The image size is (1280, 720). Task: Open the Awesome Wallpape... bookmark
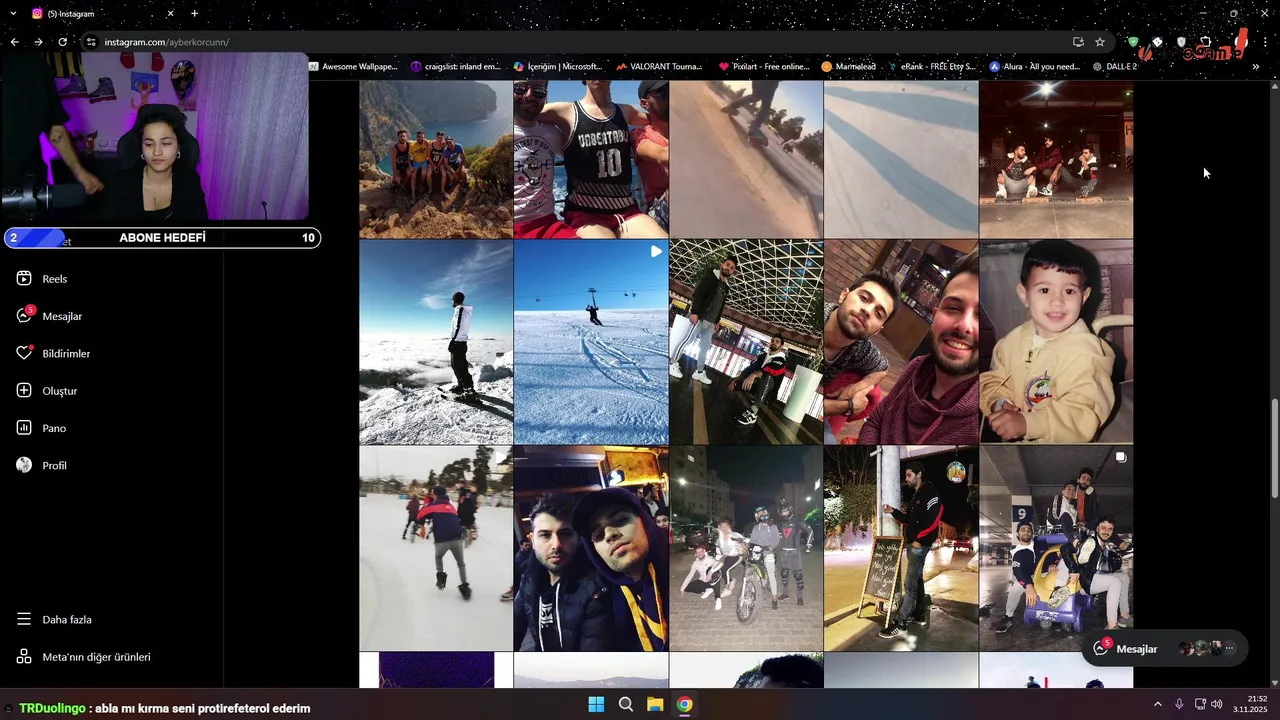[x=353, y=67]
